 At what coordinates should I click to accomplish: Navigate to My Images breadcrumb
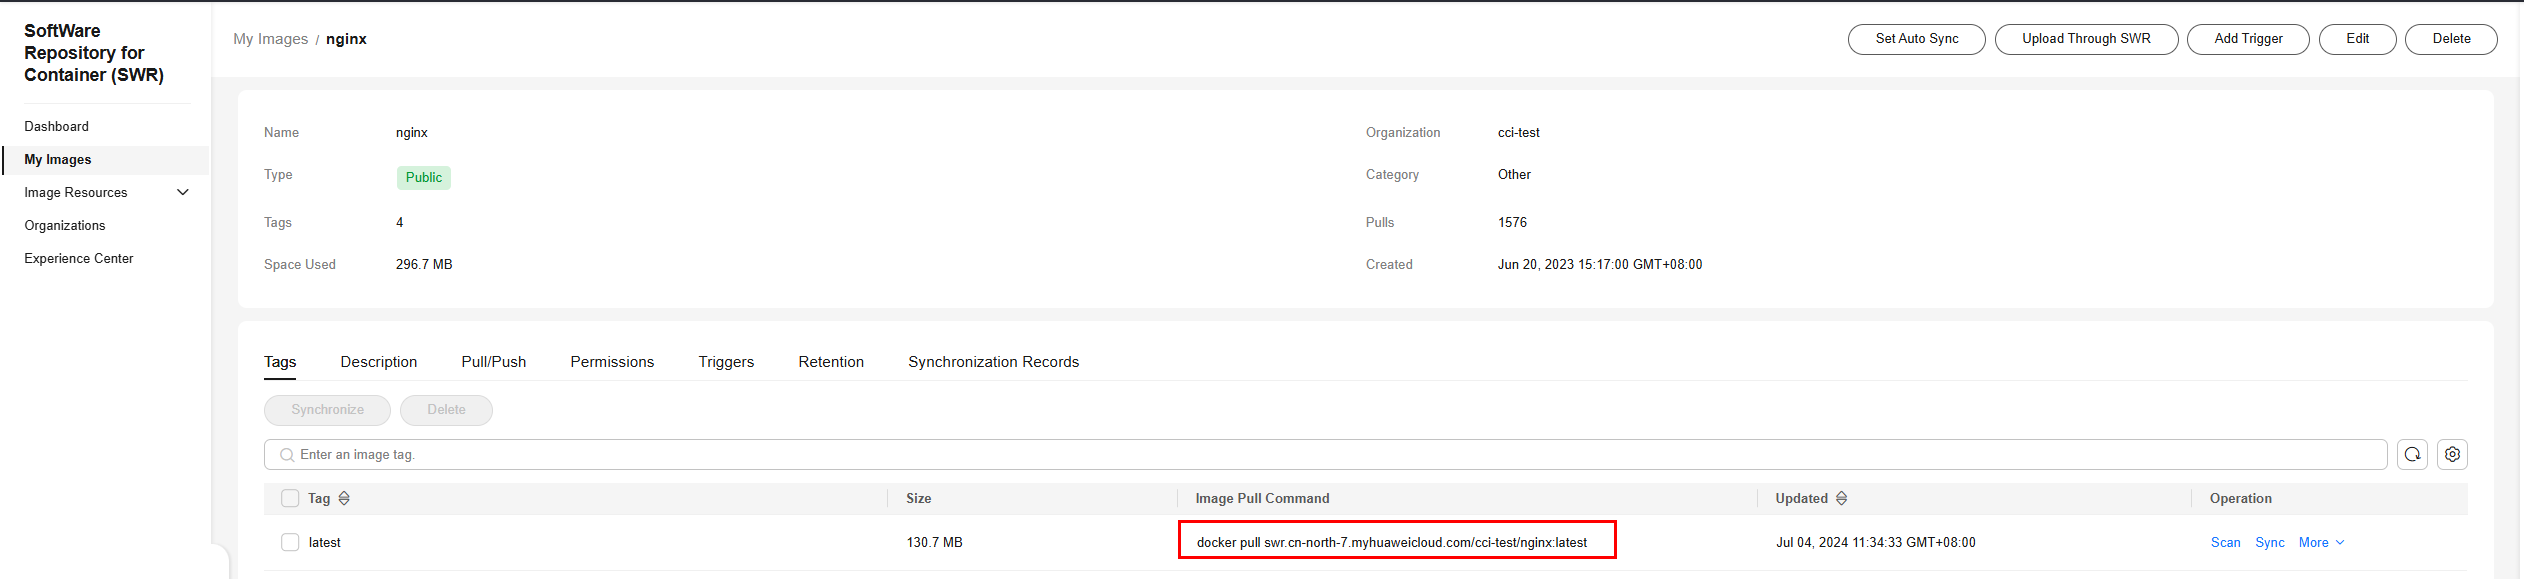[x=270, y=39]
